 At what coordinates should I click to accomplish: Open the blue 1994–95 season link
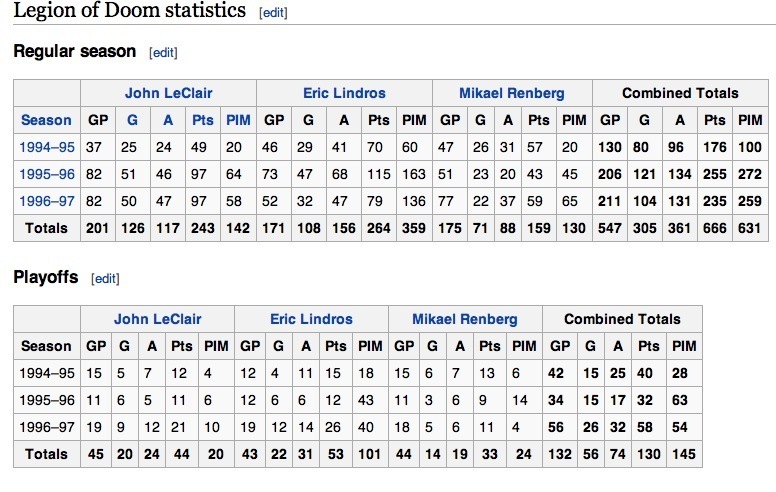click(x=46, y=147)
